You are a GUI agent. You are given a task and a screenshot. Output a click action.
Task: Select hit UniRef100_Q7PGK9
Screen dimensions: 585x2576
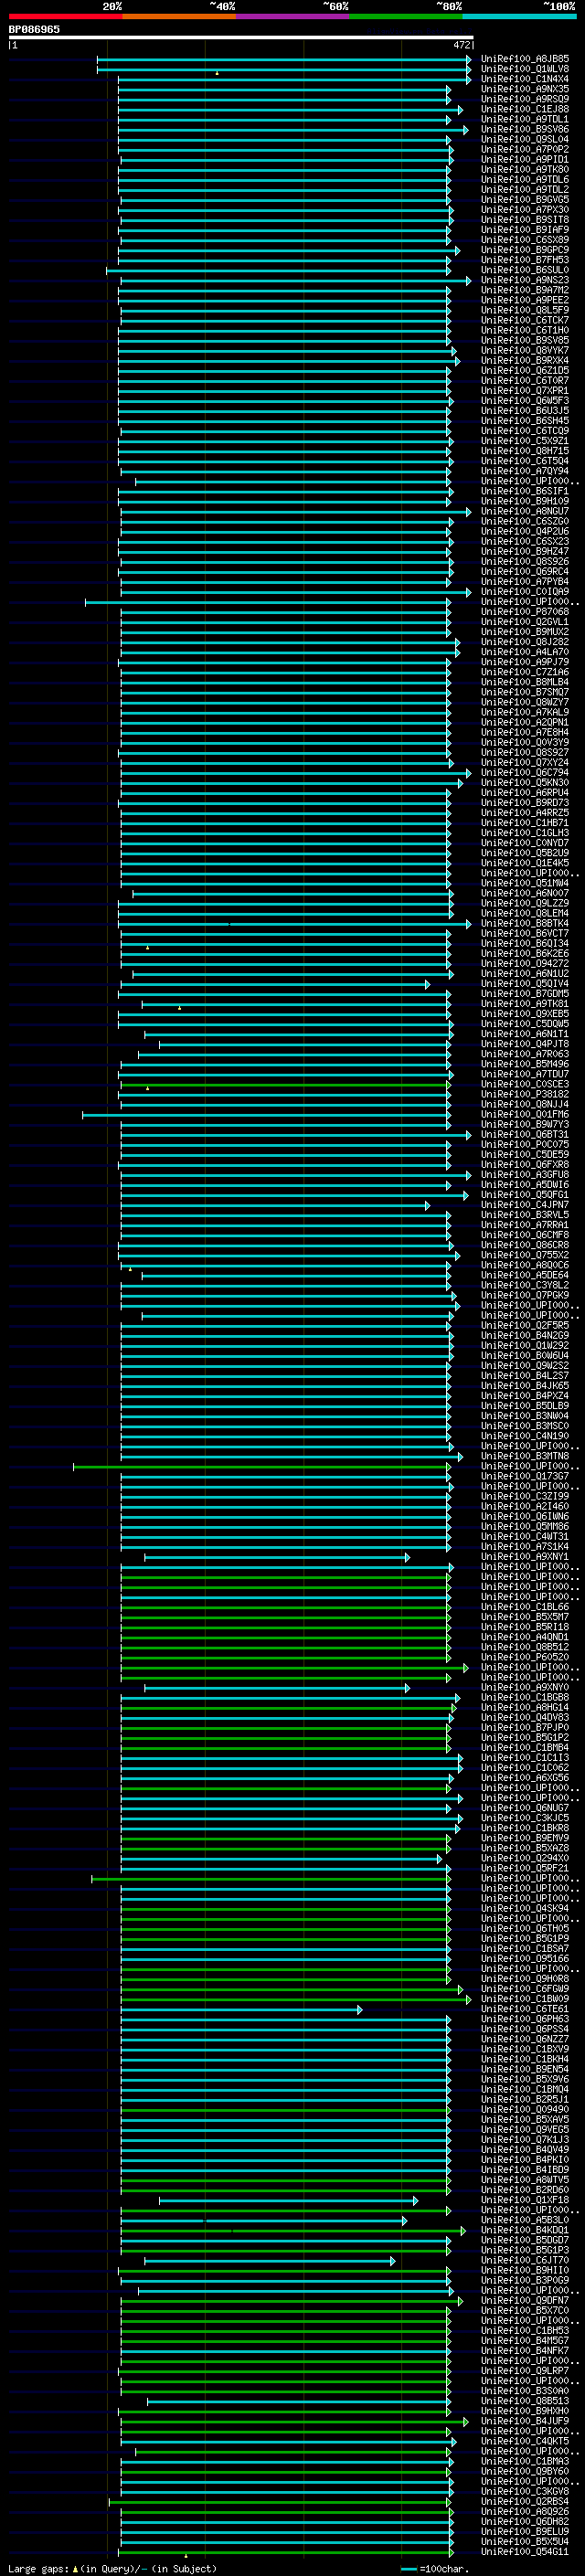click(525, 1295)
